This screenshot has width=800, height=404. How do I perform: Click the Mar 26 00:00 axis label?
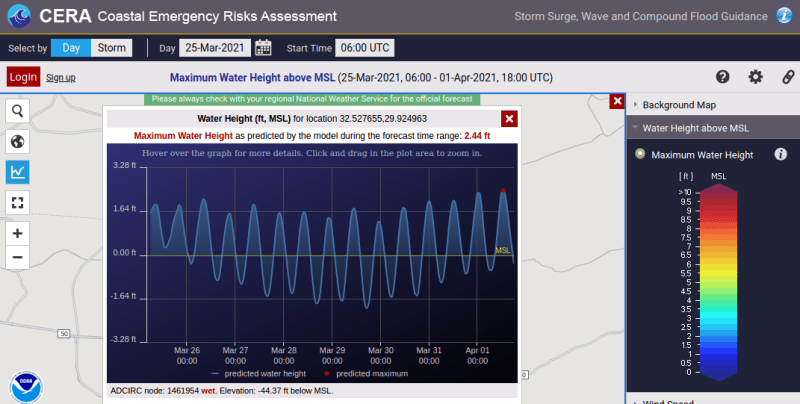click(187, 356)
